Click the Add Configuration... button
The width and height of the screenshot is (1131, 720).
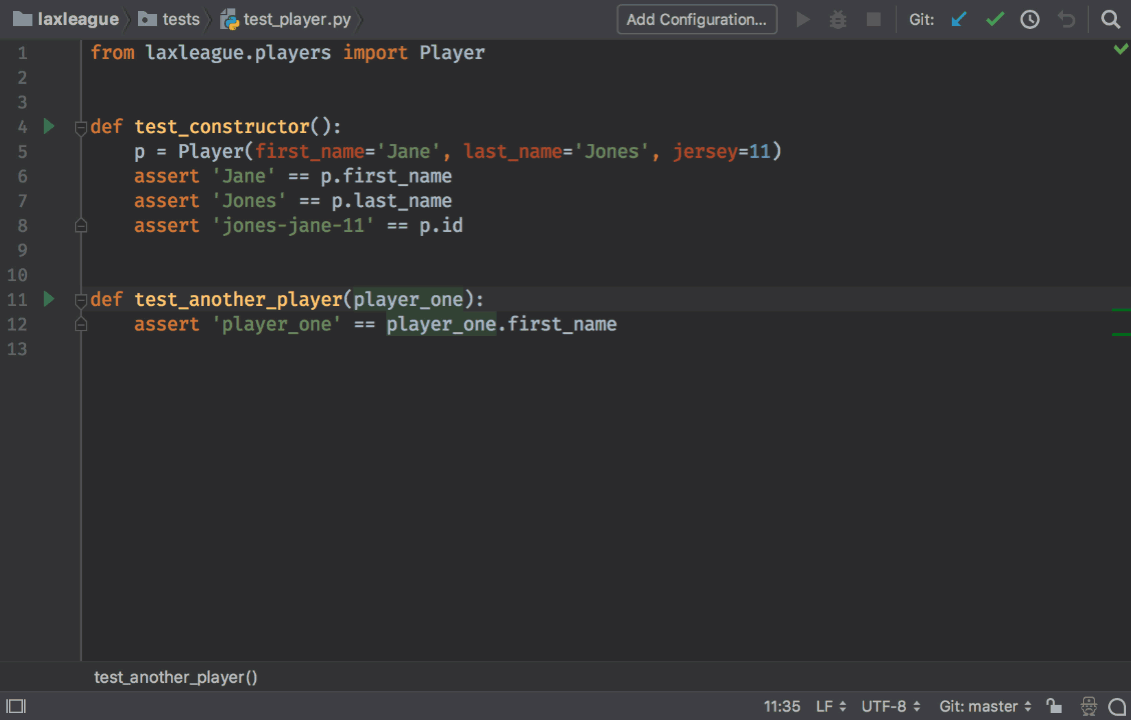tap(697, 19)
